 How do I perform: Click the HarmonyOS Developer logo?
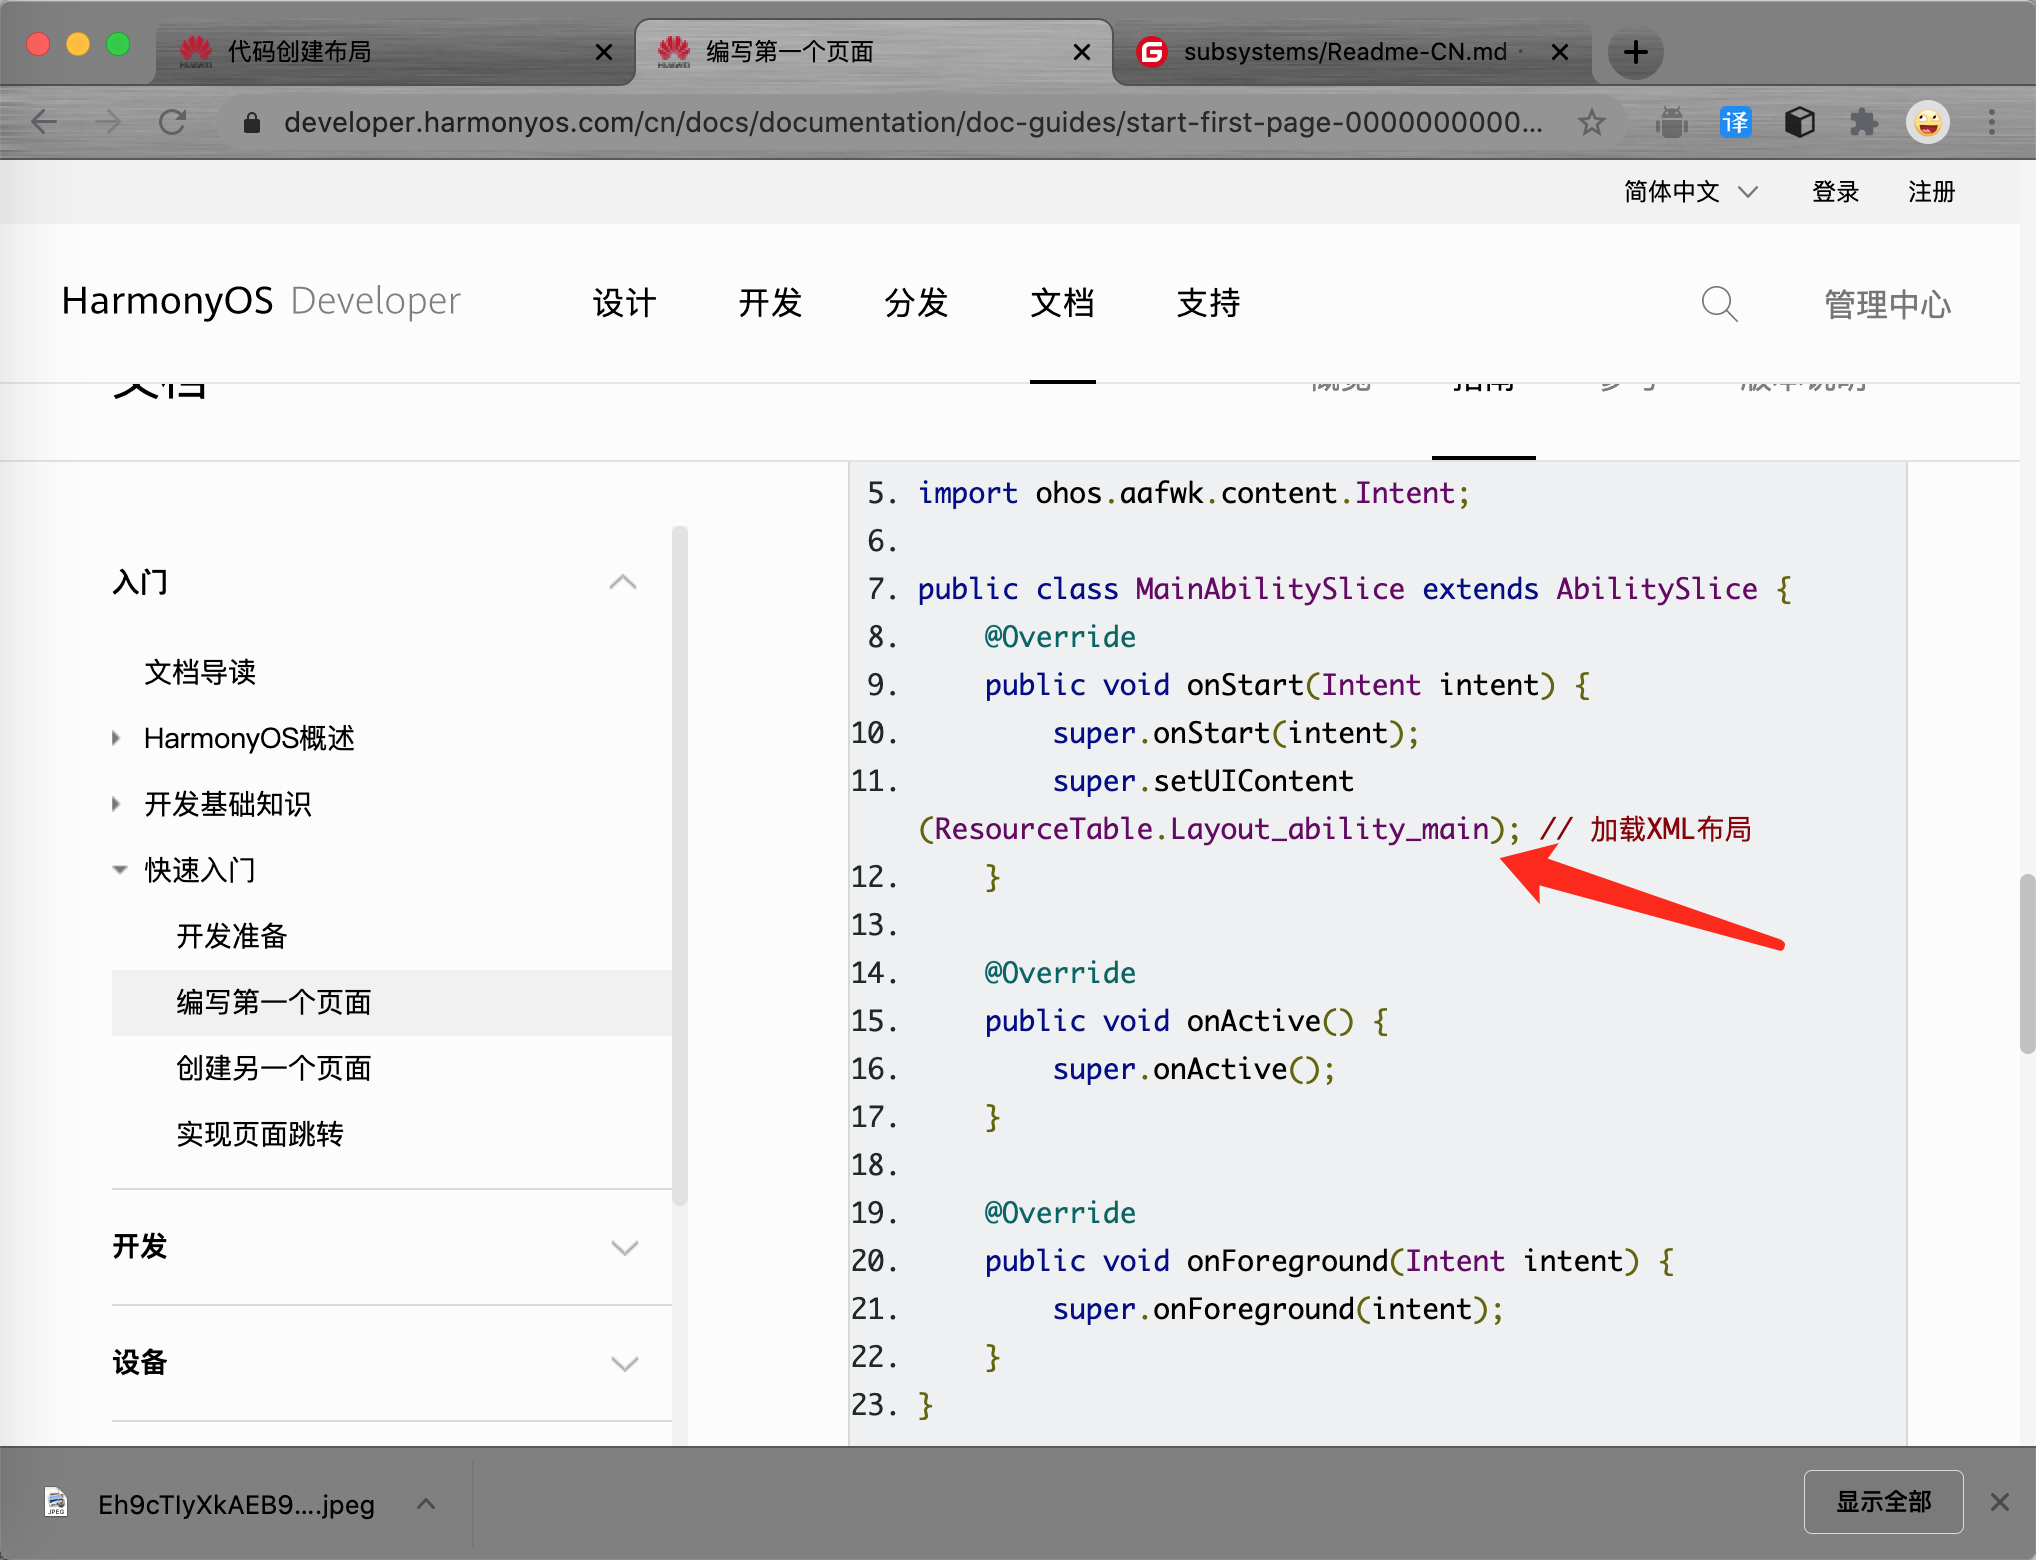point(261,301)
